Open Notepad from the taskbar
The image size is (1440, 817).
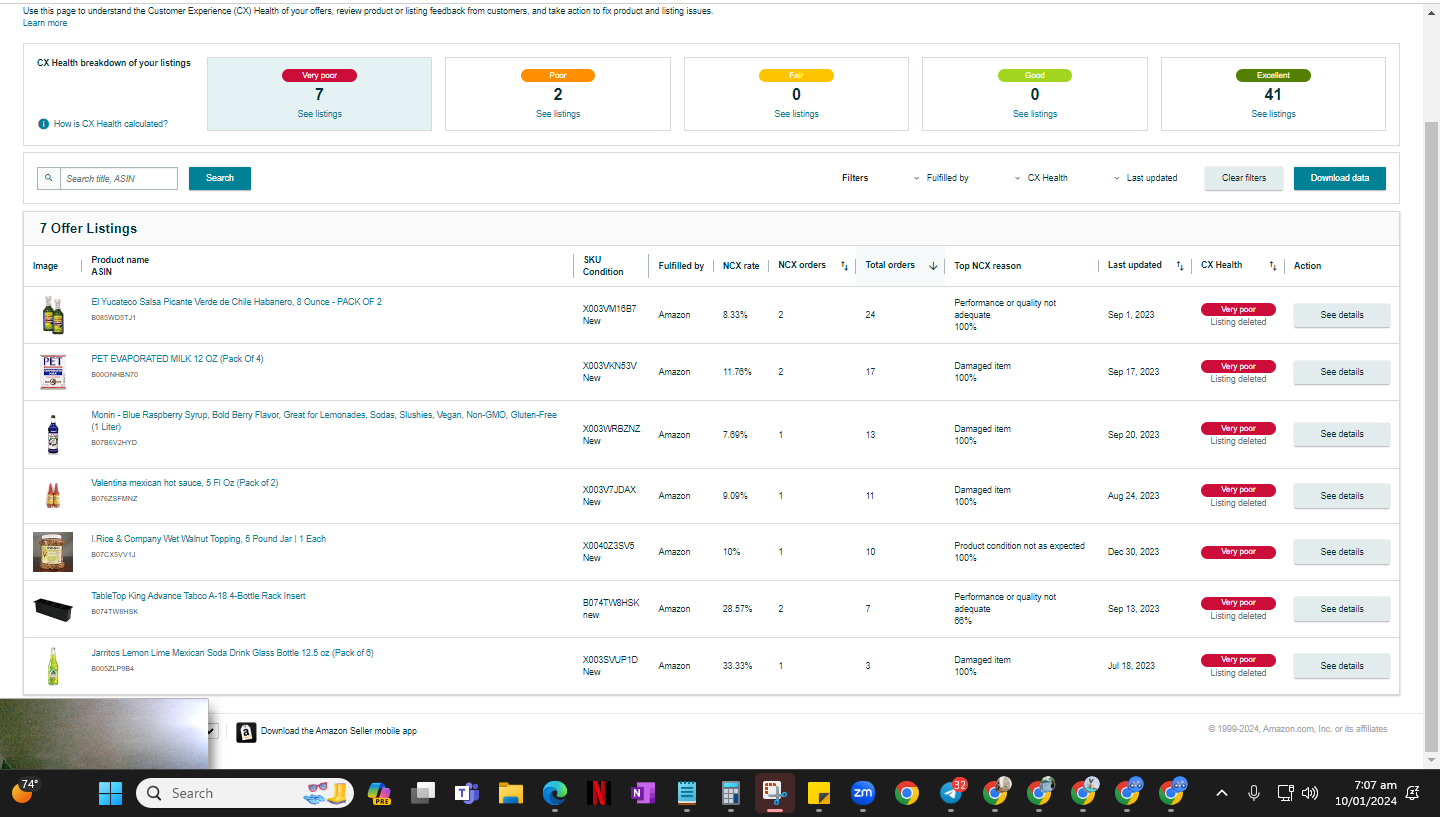(687, 793)
